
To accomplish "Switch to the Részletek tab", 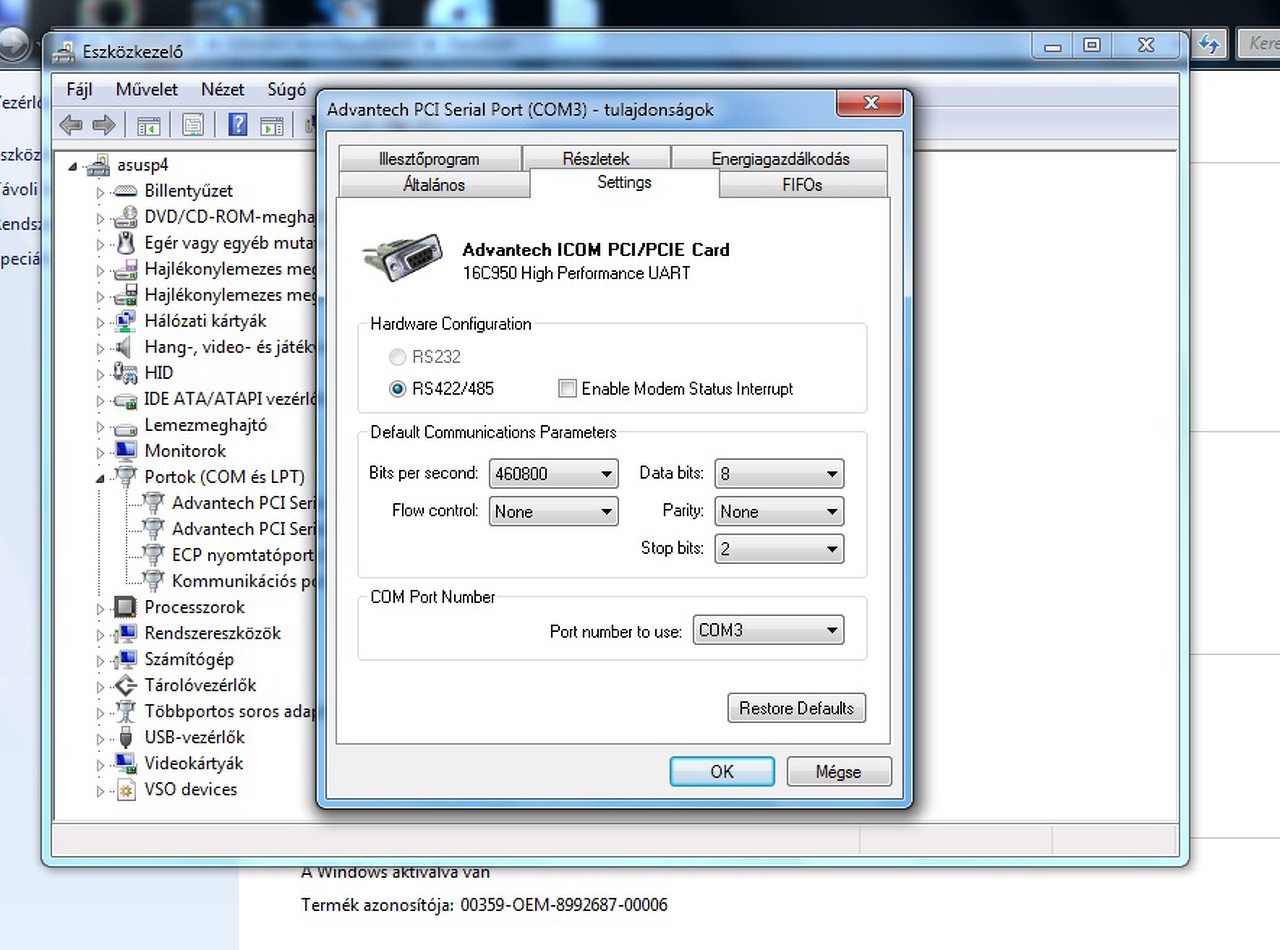I will click(596, 158).
